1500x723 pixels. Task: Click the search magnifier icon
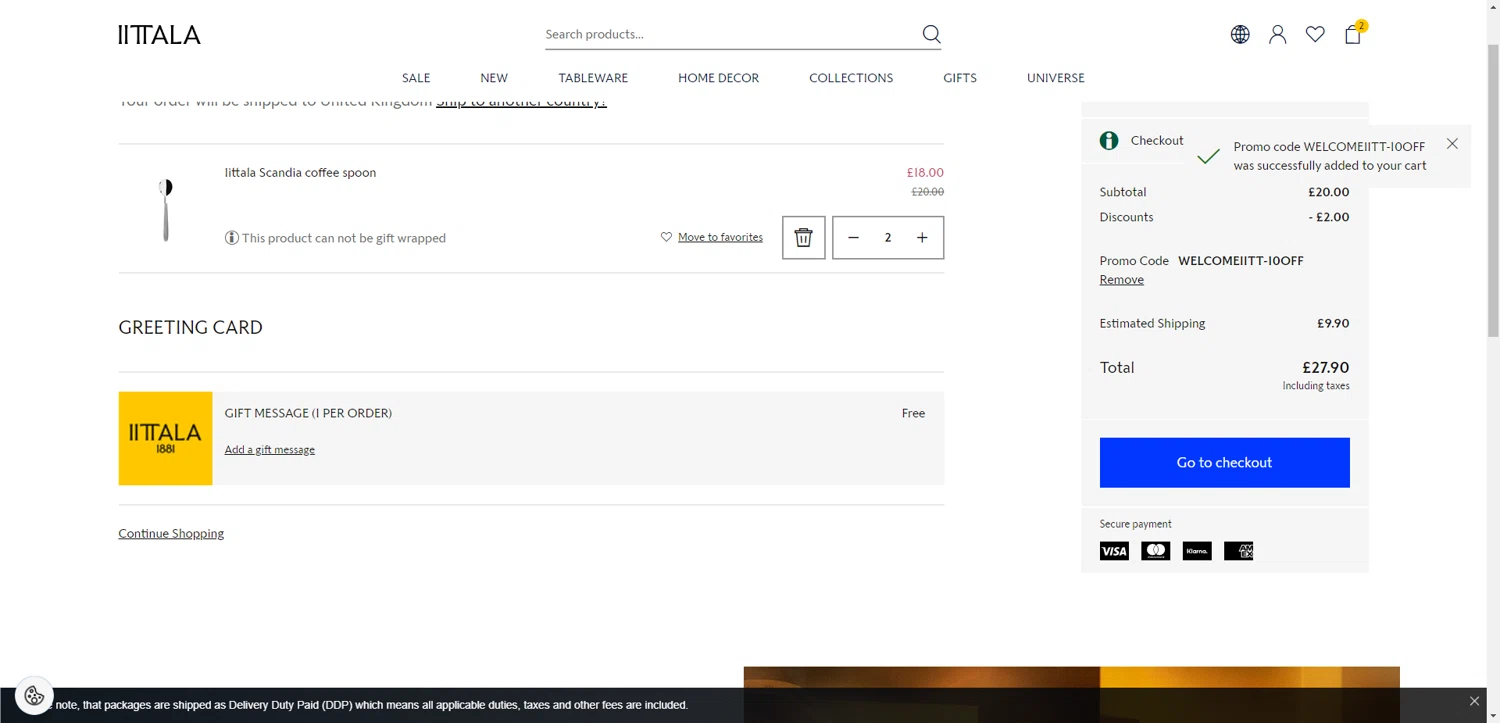click(x=931, y=34)
